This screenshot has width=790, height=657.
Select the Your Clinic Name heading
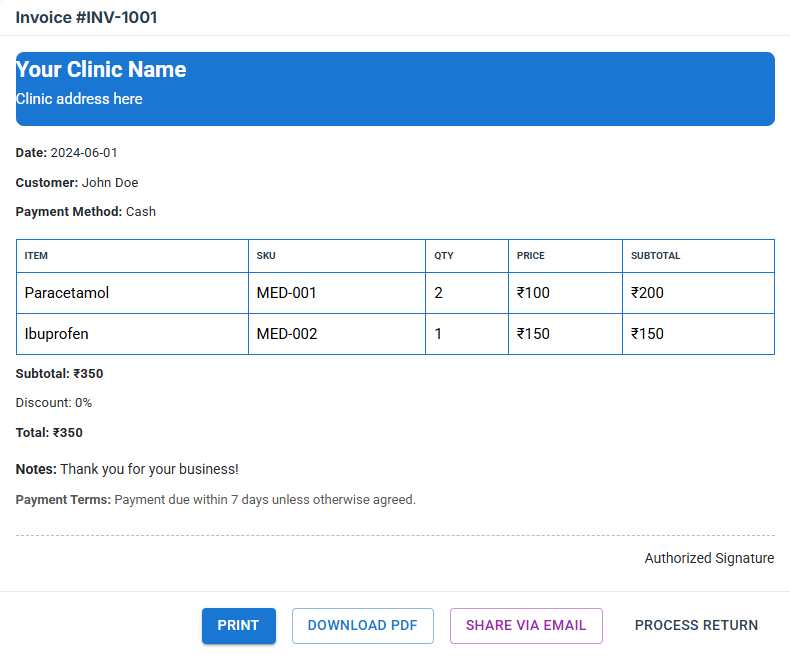(101, 70)
